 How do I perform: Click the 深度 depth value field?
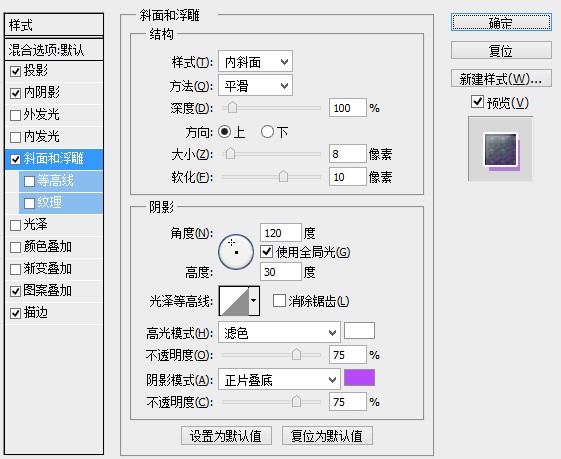(x=347, y=108)
